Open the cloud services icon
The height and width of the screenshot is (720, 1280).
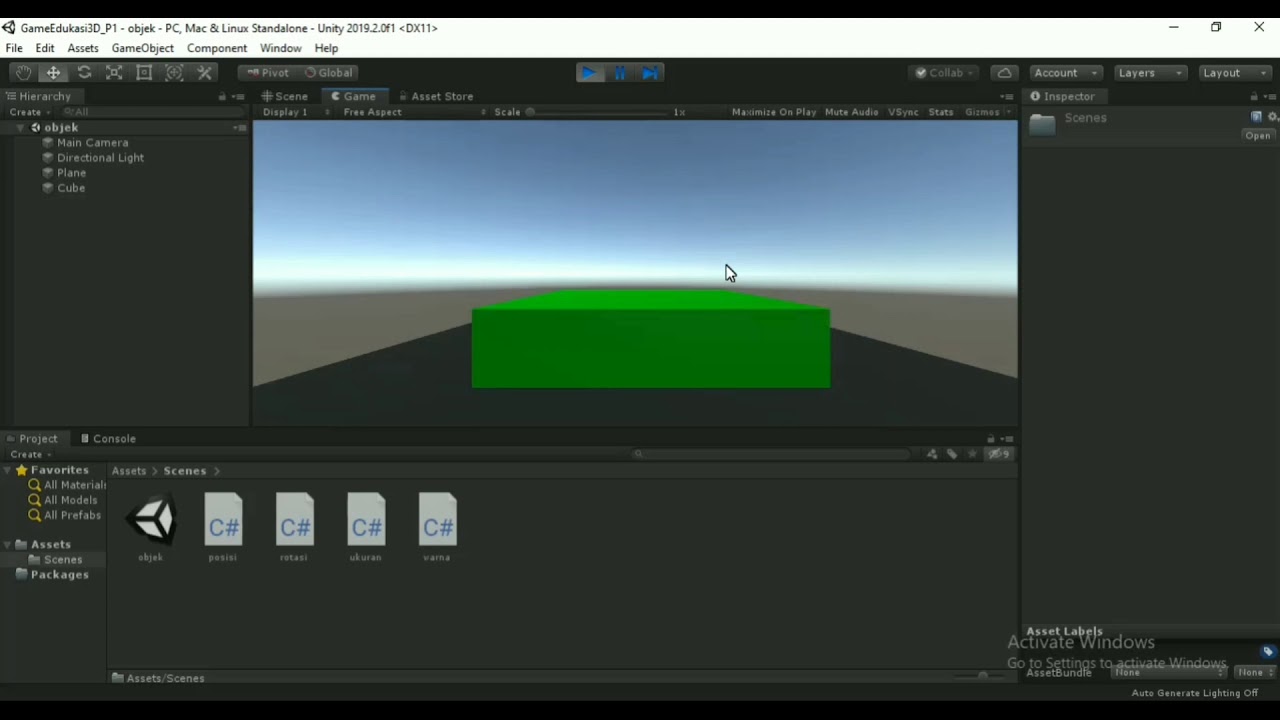[x=1004, y=73]
